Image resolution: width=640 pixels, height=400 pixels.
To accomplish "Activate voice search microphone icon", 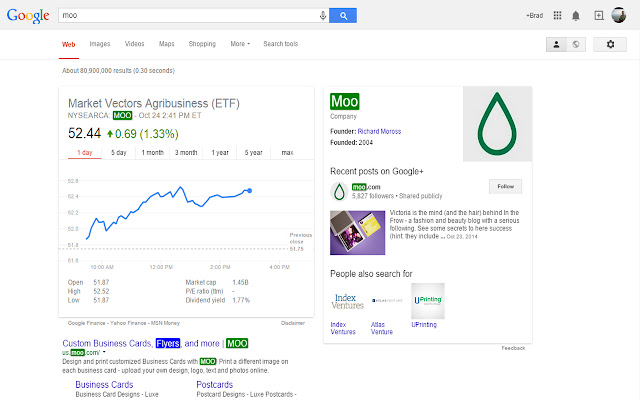I will tap(322, 16).
